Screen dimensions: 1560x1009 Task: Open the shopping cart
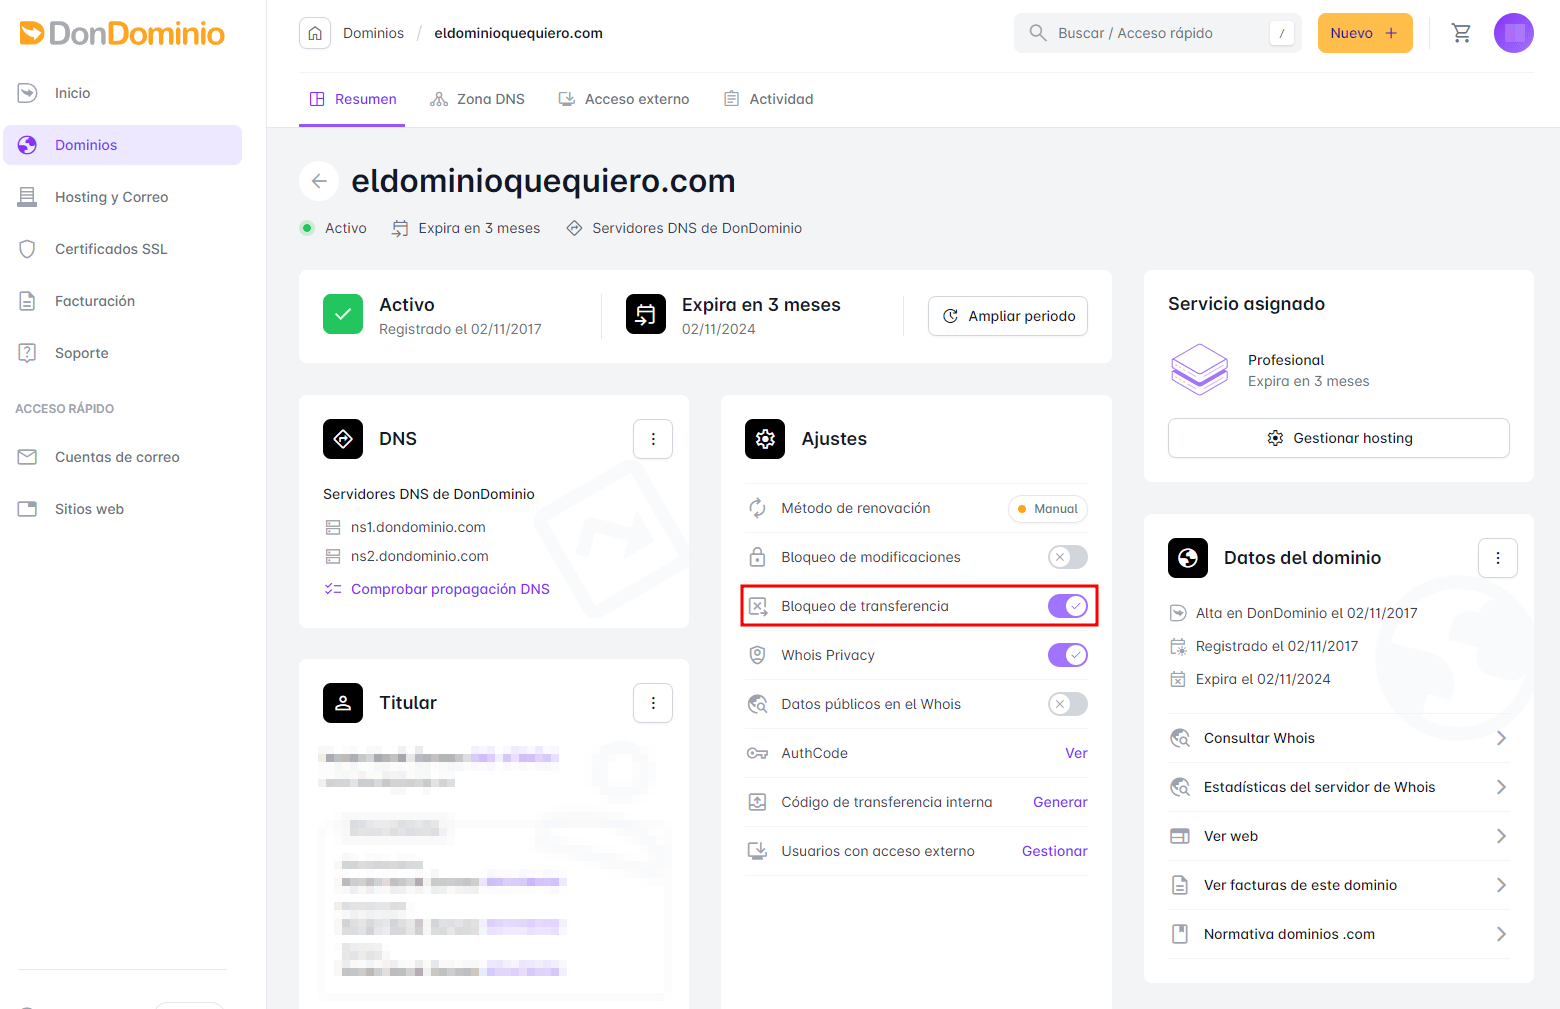tap(1461, 33)
